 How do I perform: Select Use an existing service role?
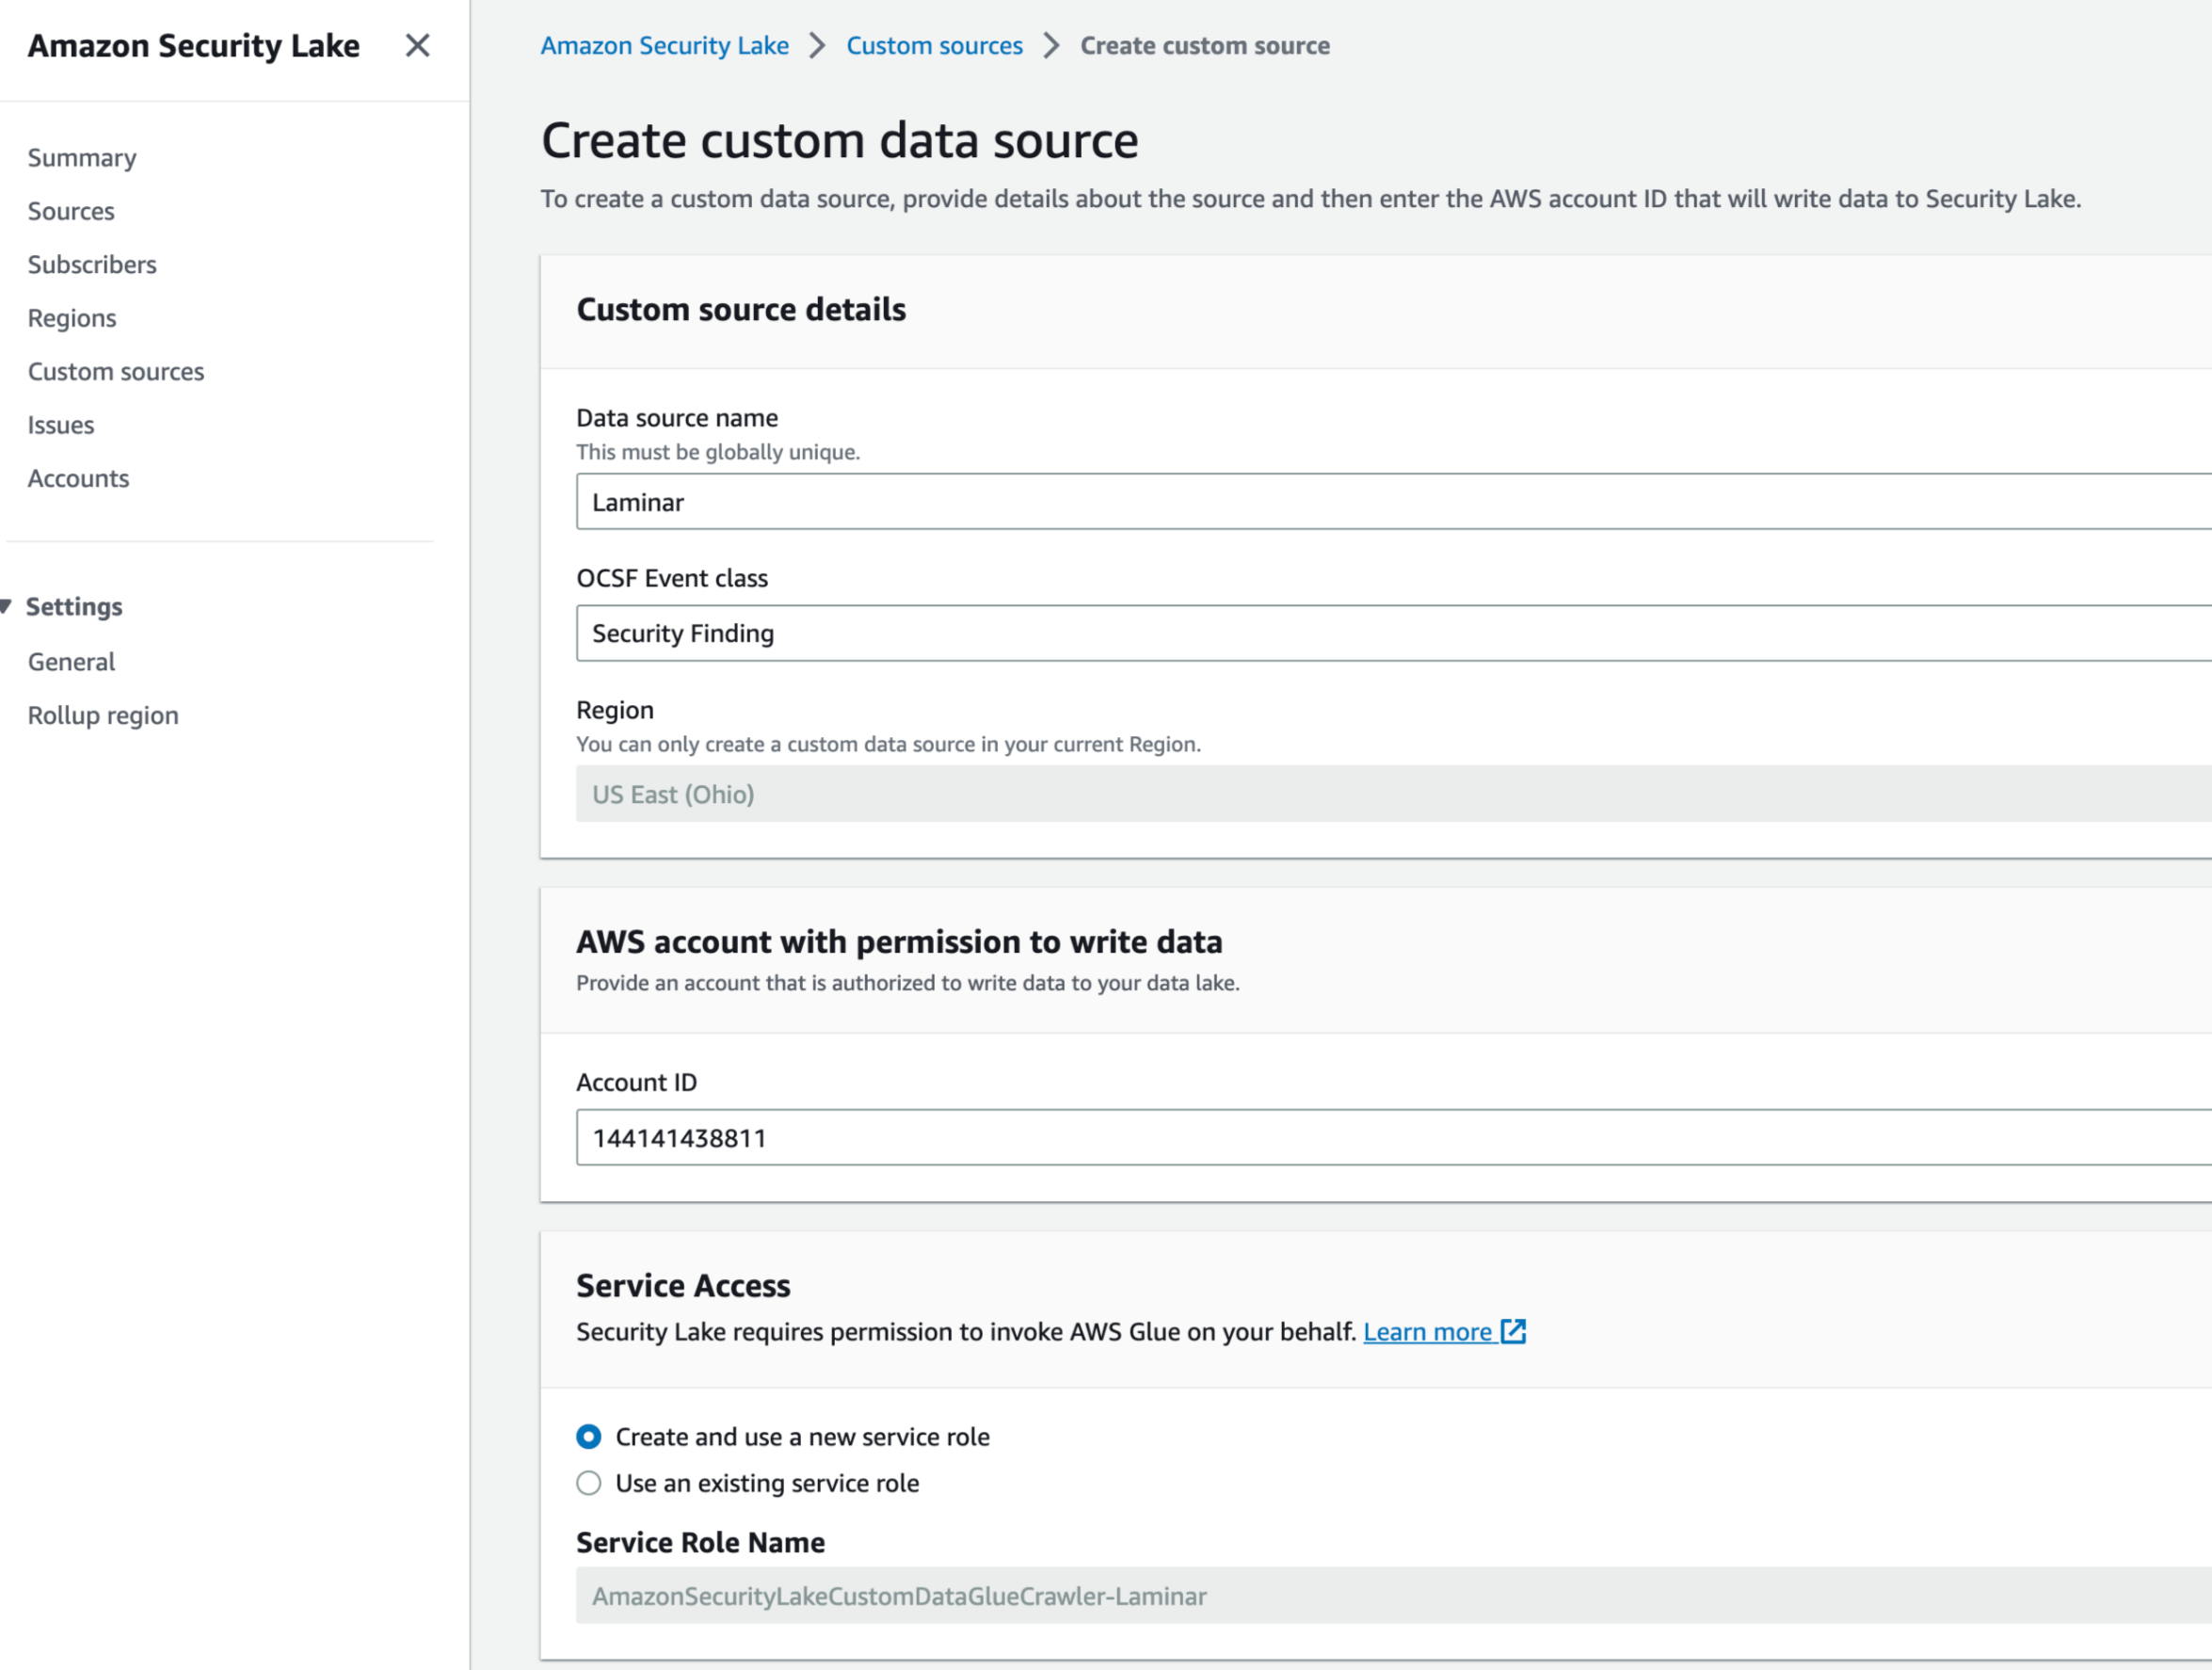click(x=589, y=1483)
